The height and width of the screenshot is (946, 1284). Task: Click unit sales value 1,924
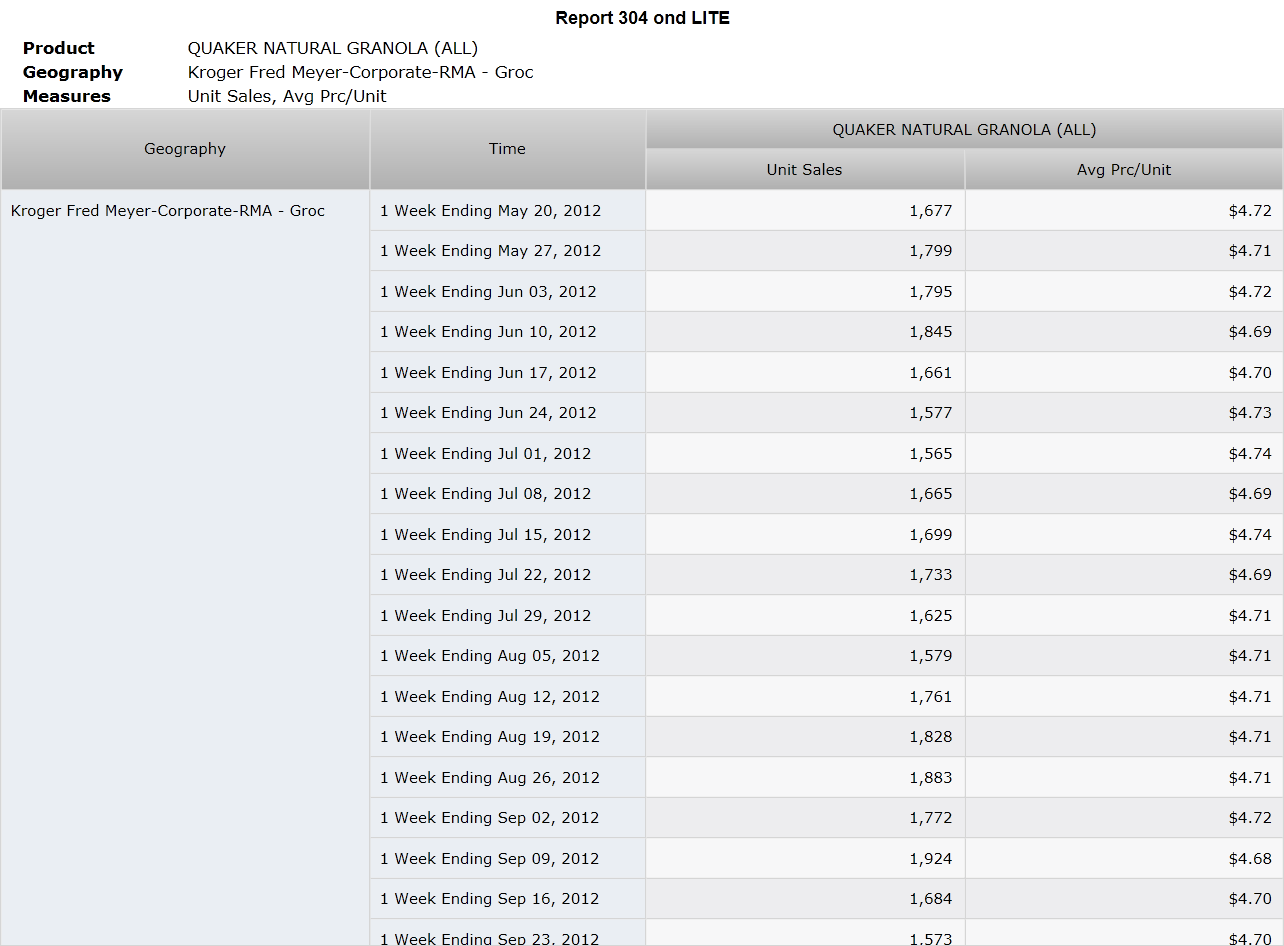click(x=931, y=859)
